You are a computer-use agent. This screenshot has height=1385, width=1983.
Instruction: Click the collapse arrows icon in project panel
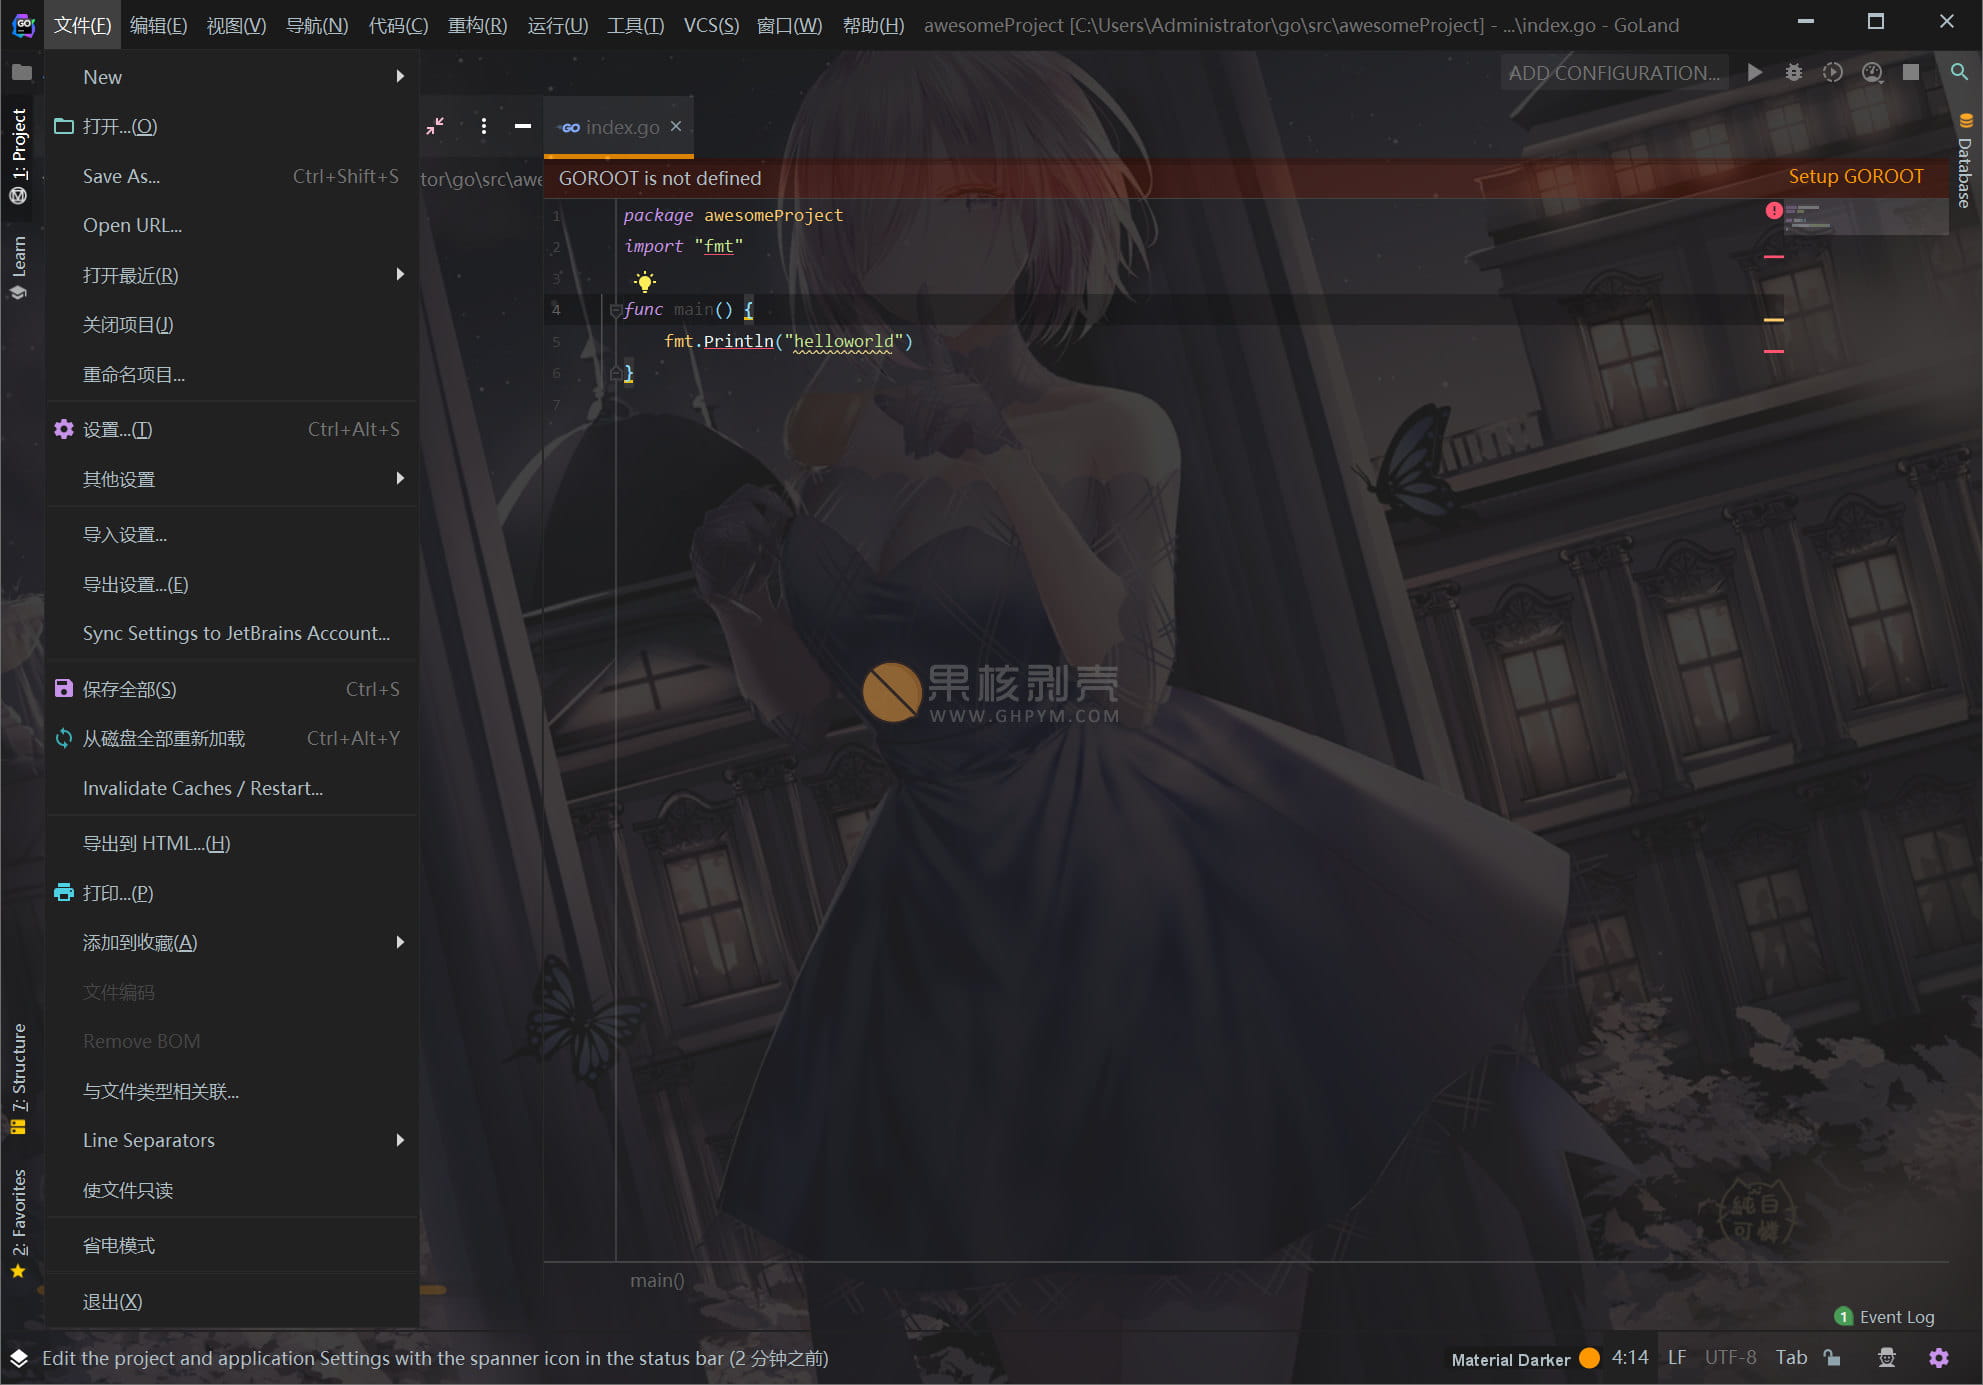[435, 126]
